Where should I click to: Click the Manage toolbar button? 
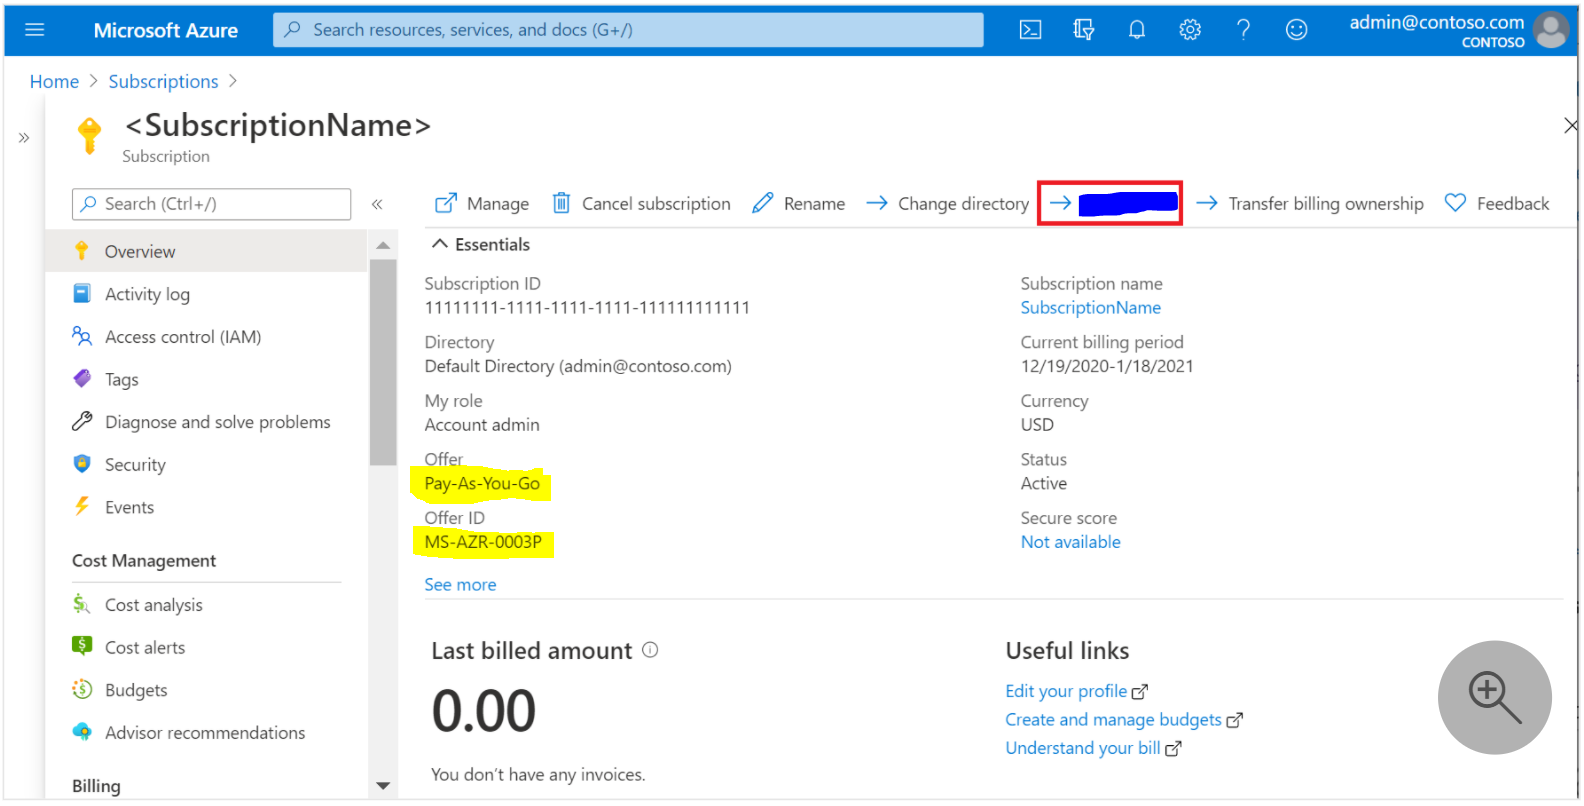coord(482,204)
